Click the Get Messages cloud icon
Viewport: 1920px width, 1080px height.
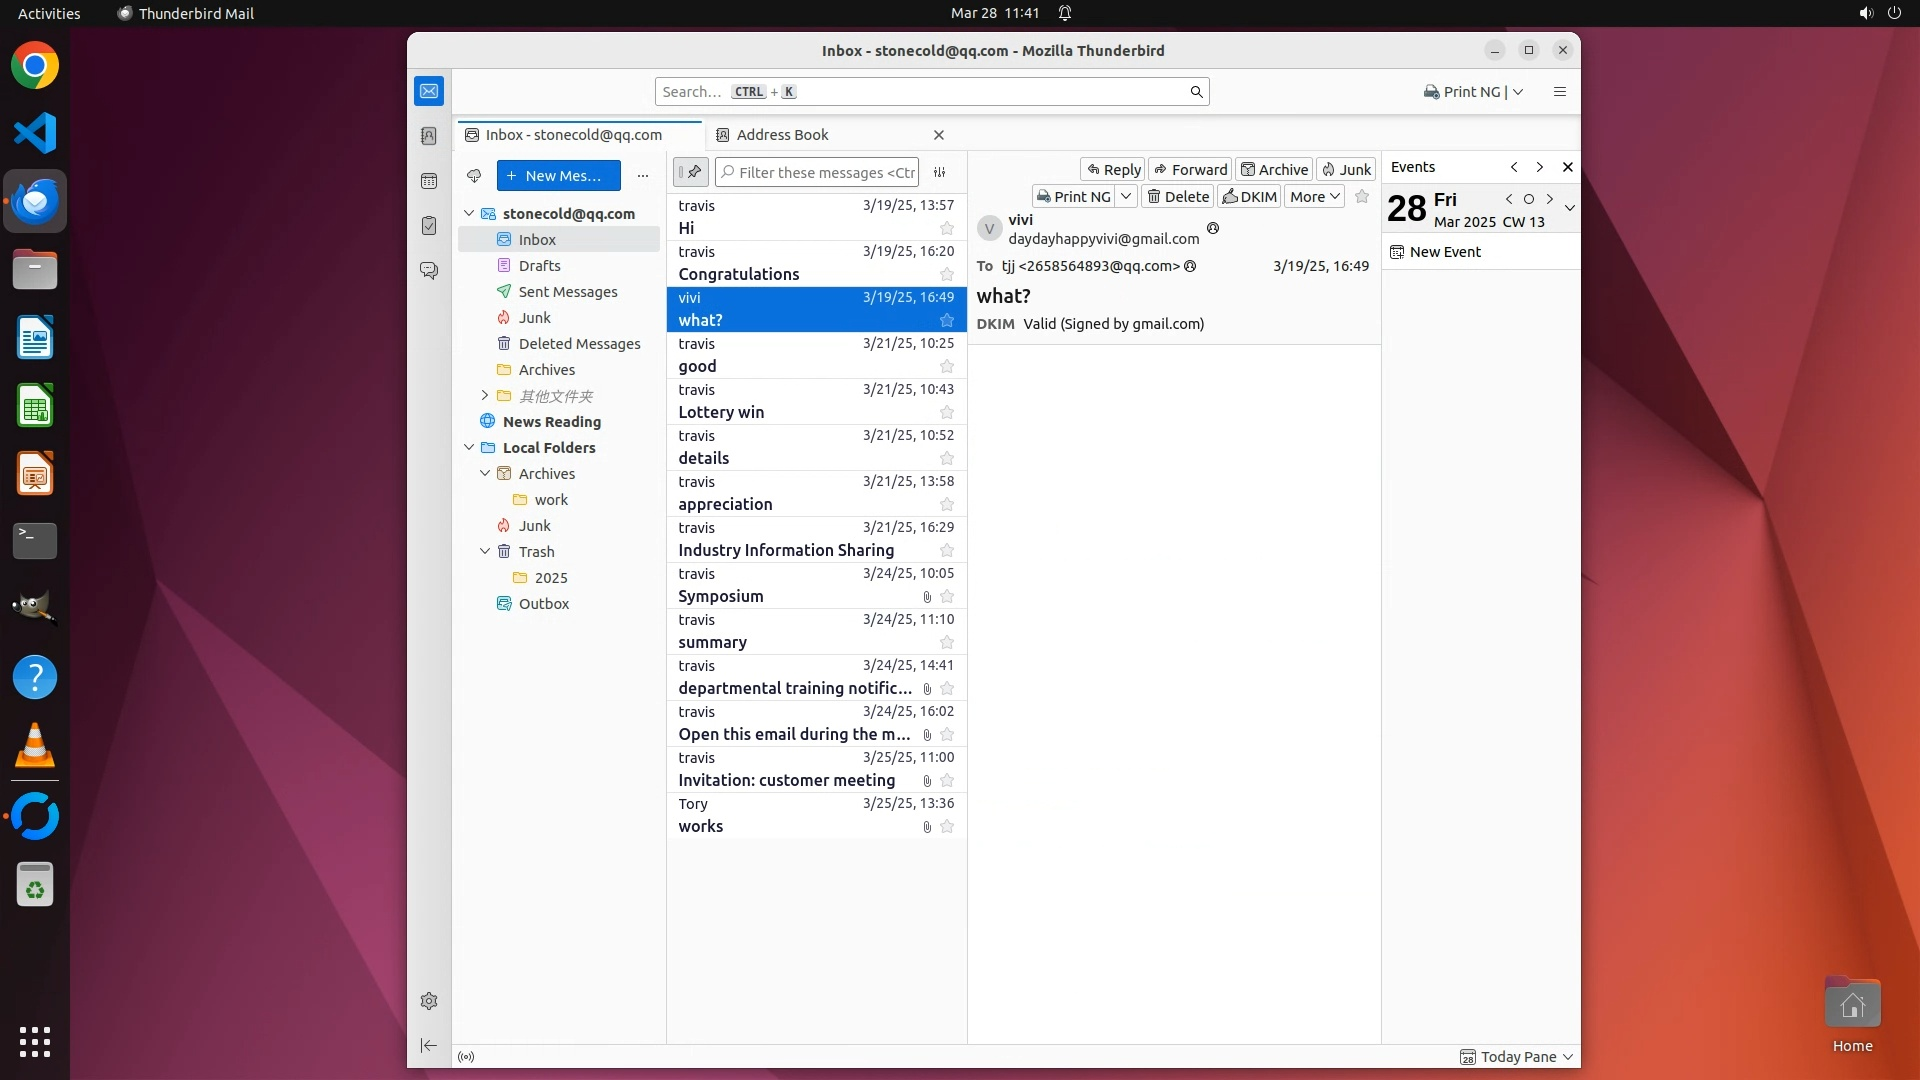click(x=474, y=176)
